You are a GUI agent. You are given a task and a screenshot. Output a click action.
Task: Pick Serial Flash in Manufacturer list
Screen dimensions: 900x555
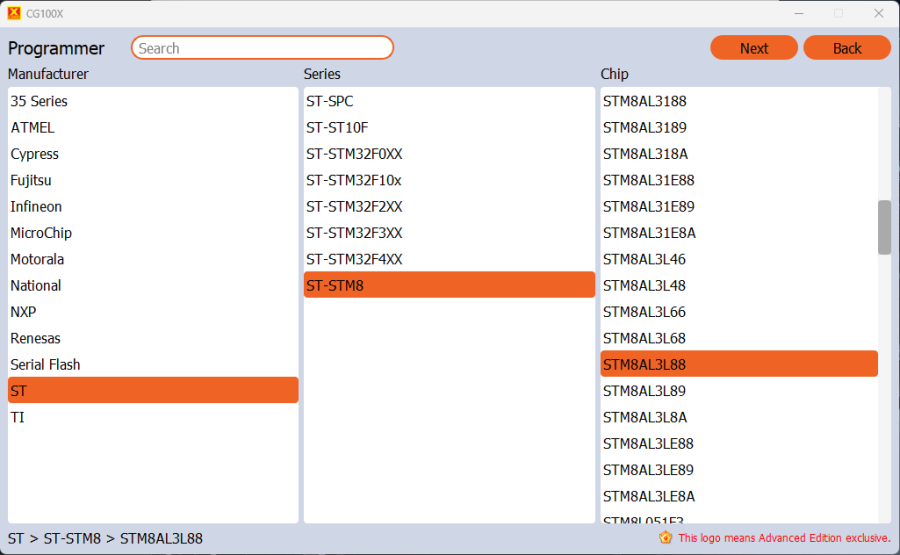pos(45,365)
